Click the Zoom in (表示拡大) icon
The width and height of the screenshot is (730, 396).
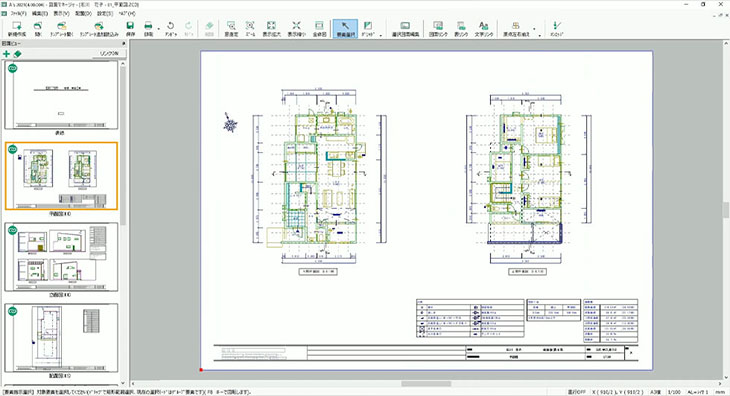pos(271,28)
